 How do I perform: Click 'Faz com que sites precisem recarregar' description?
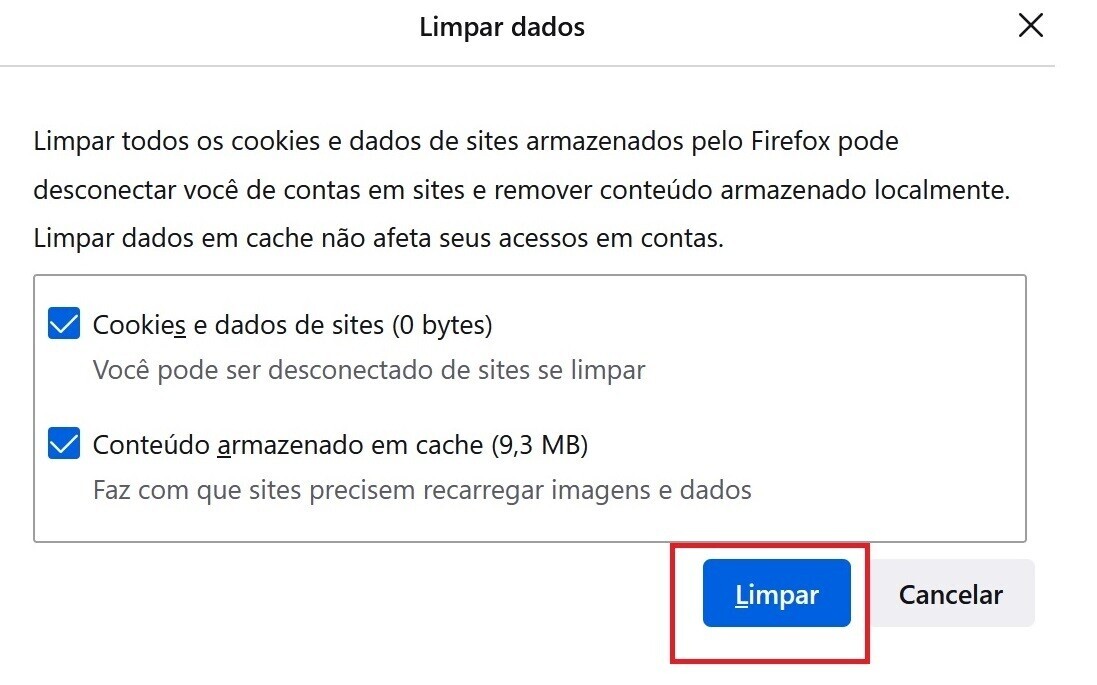[x=421, y=491]
